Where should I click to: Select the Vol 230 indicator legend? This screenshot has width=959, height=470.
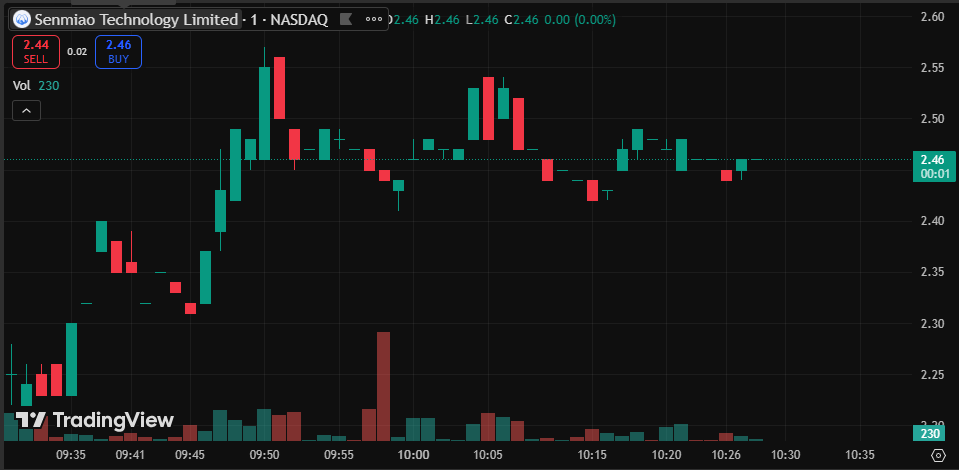click(x=36, y=86)
